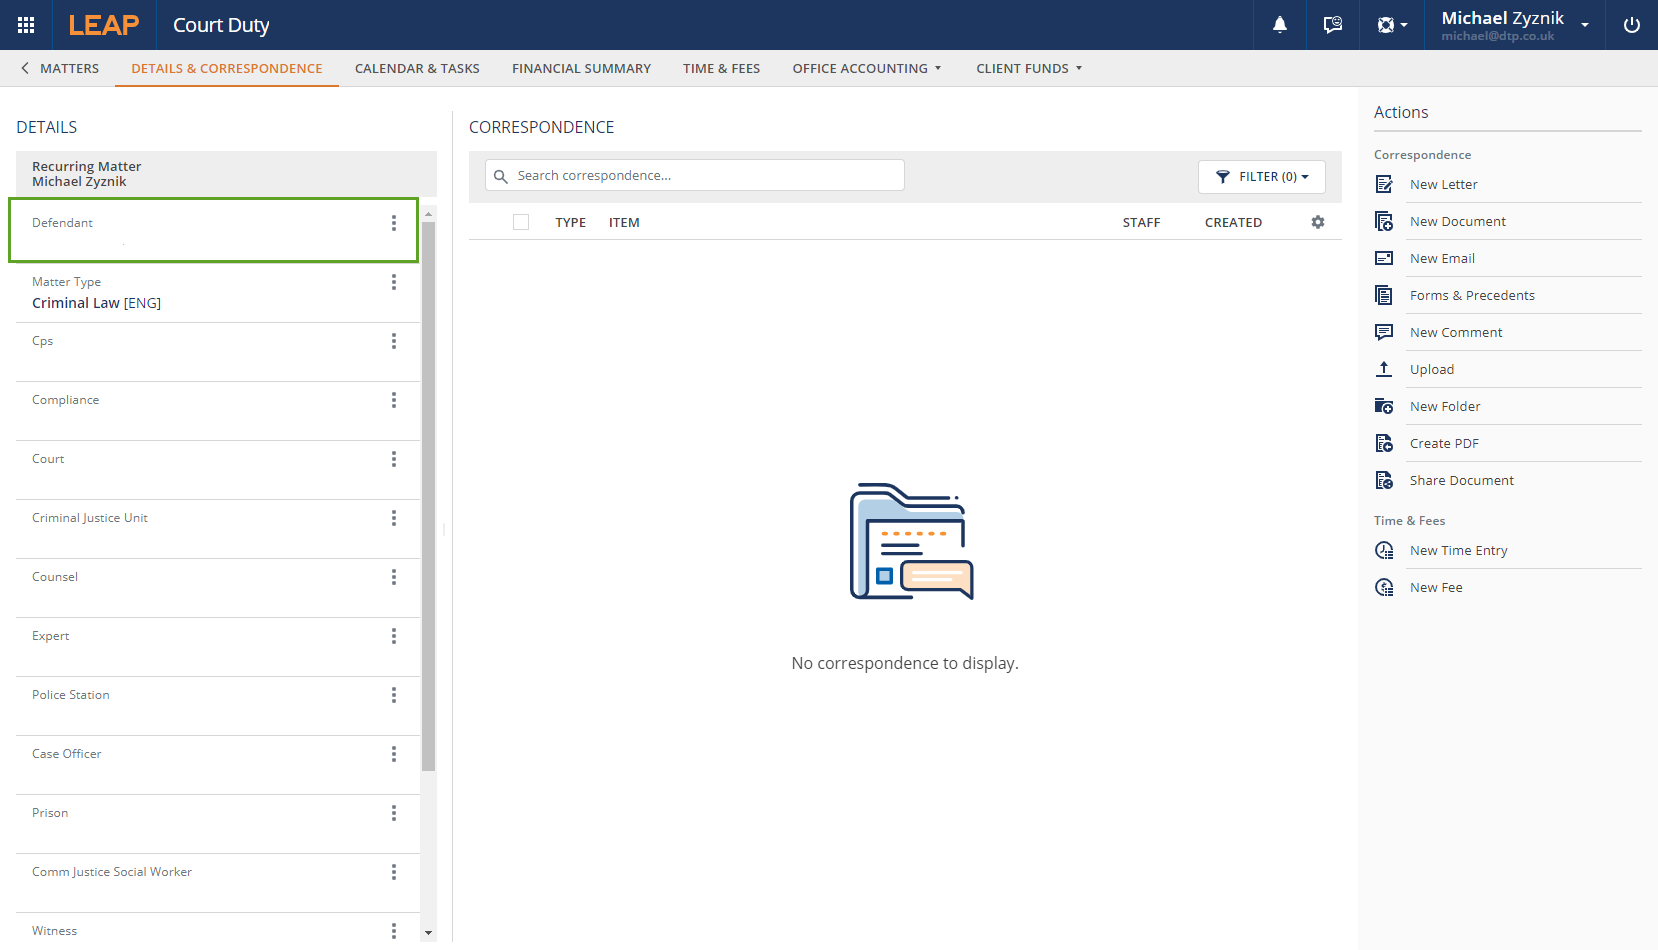Focus the Search correspondence field
Image resolution: width=1658 pixels, height=950 pixels.
click(705, 175)
